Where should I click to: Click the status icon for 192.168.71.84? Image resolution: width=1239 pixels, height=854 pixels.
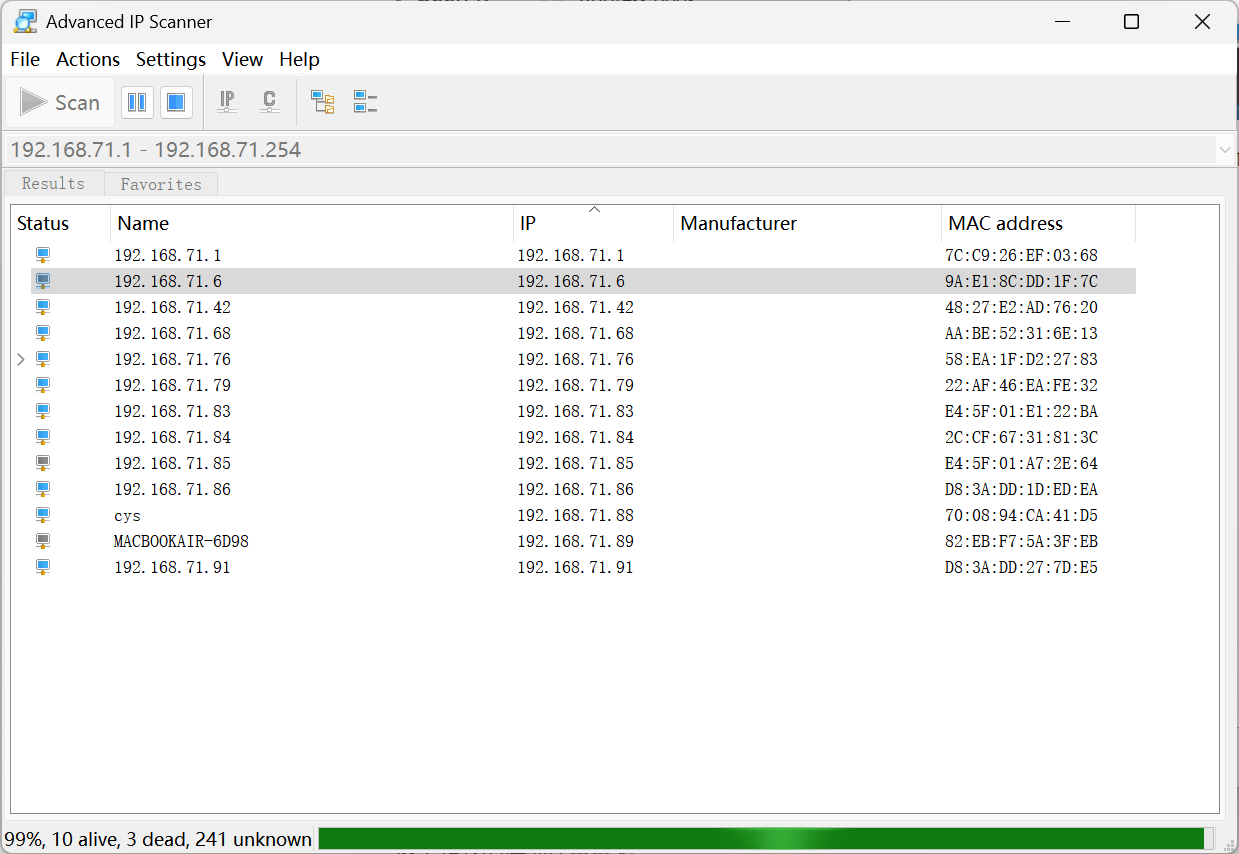point(43,437)
